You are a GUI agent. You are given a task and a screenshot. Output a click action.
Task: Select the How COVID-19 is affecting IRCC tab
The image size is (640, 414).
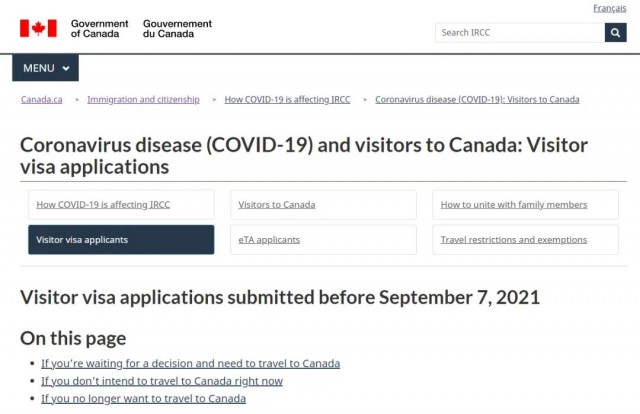click(x=121, y=205)
